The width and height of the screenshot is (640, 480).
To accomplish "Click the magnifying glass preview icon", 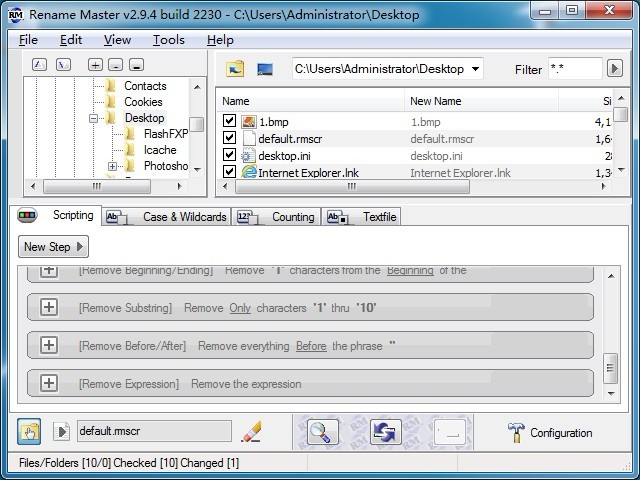I will click(321, 432).
